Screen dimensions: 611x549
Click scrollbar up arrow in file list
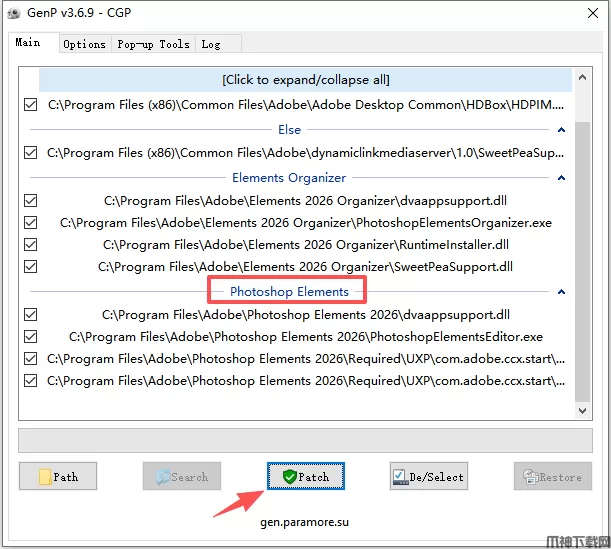pyautogui.click(x=583, y=77)
